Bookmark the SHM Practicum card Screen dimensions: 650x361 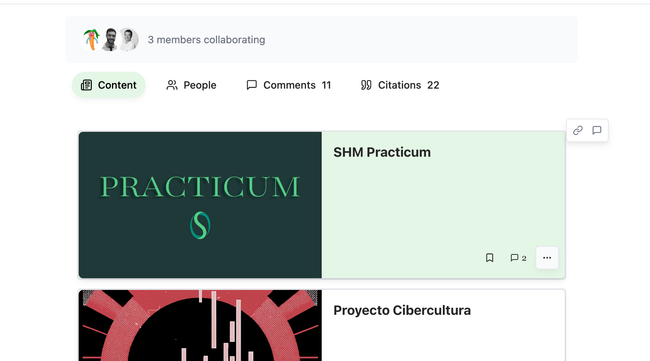pos(490,258)
